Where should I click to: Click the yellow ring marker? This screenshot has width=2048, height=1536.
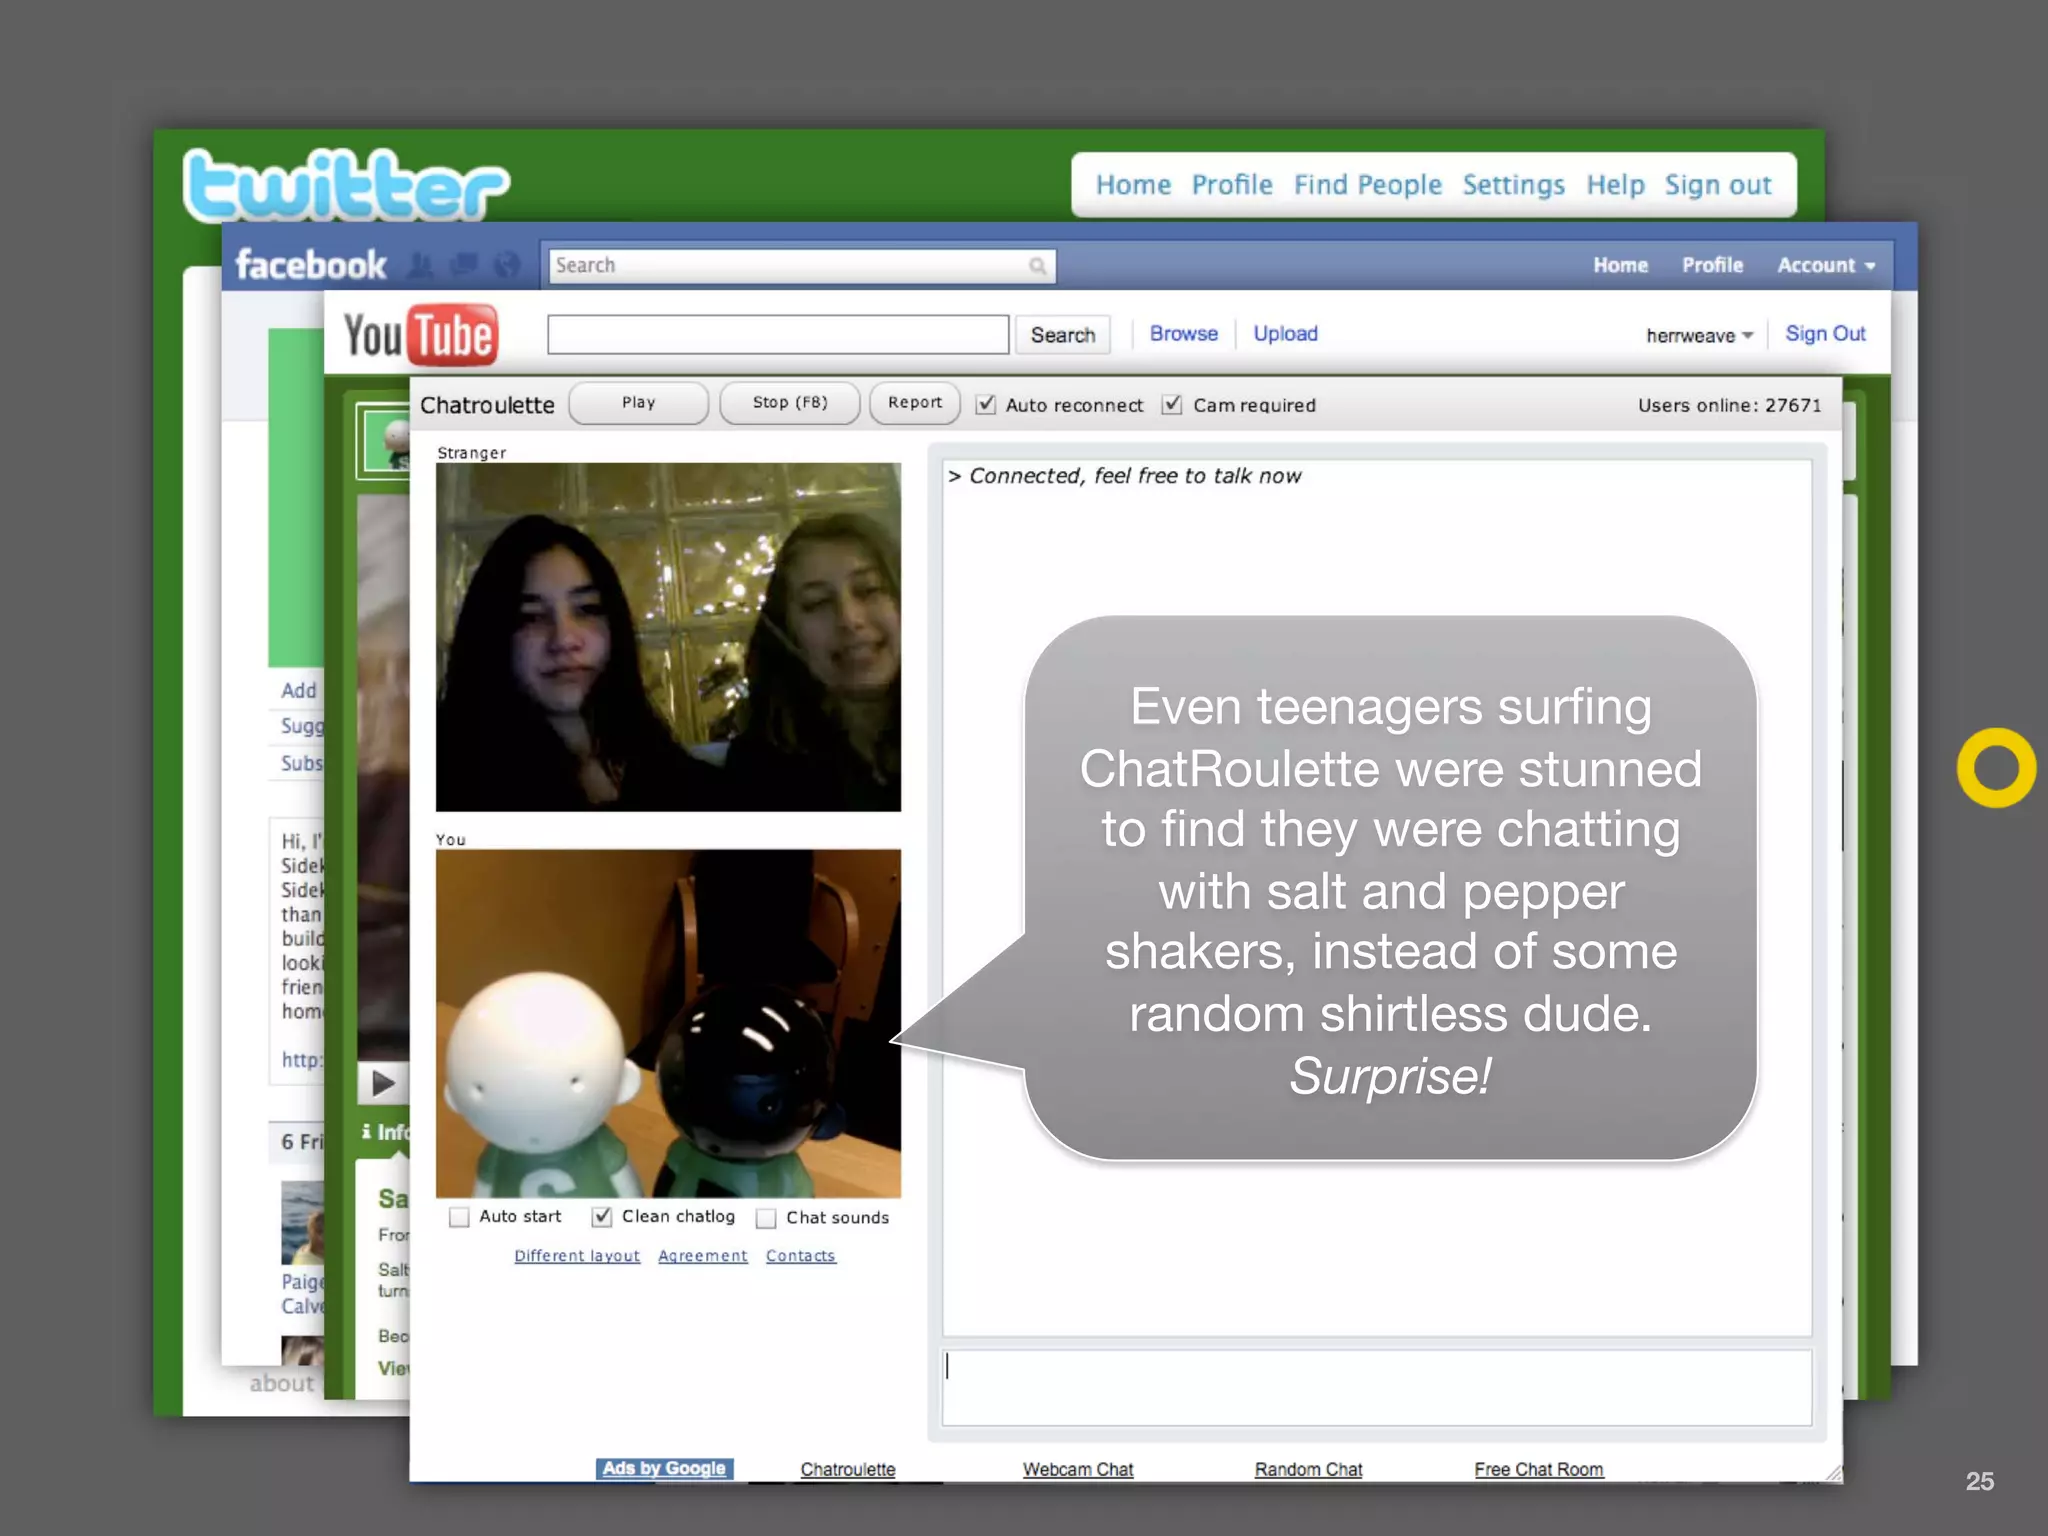1996,768
